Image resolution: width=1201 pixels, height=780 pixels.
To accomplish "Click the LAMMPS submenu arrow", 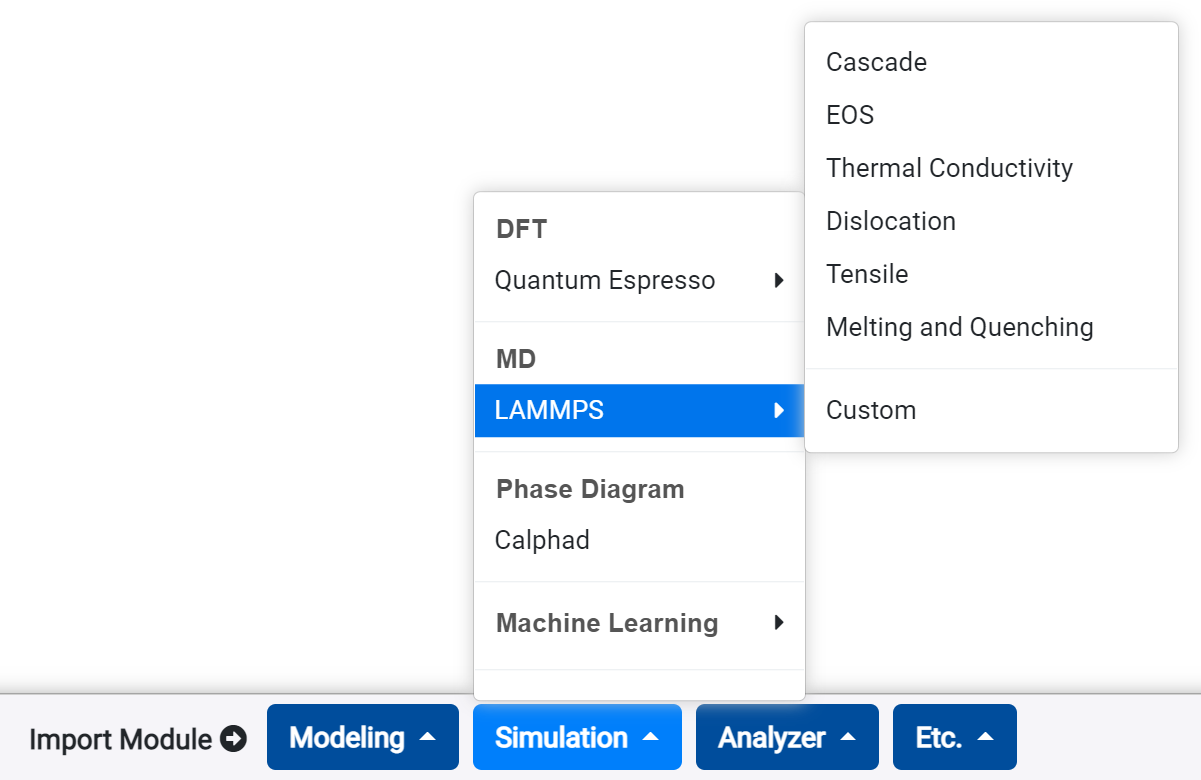I will (779, 410).
